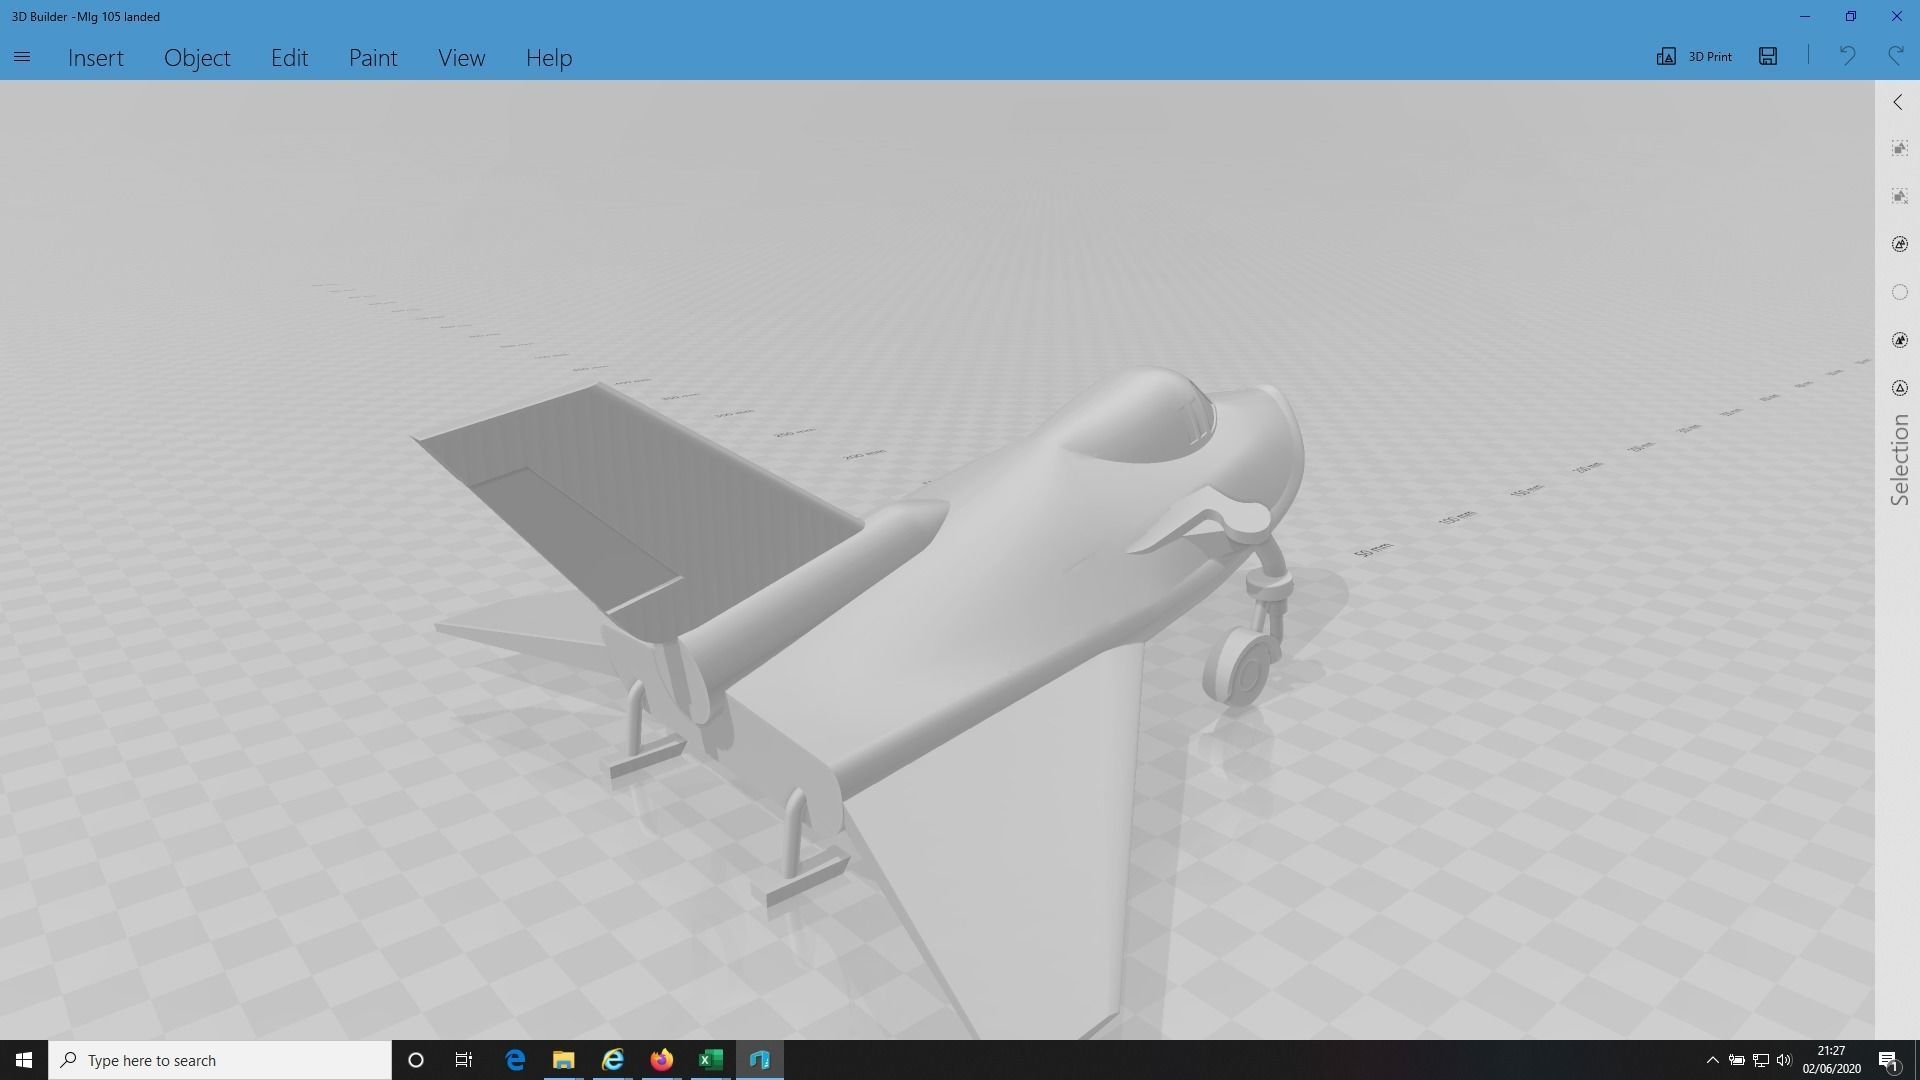Open the View menu
1920x1080 pixels.
(x=461, y=57)
